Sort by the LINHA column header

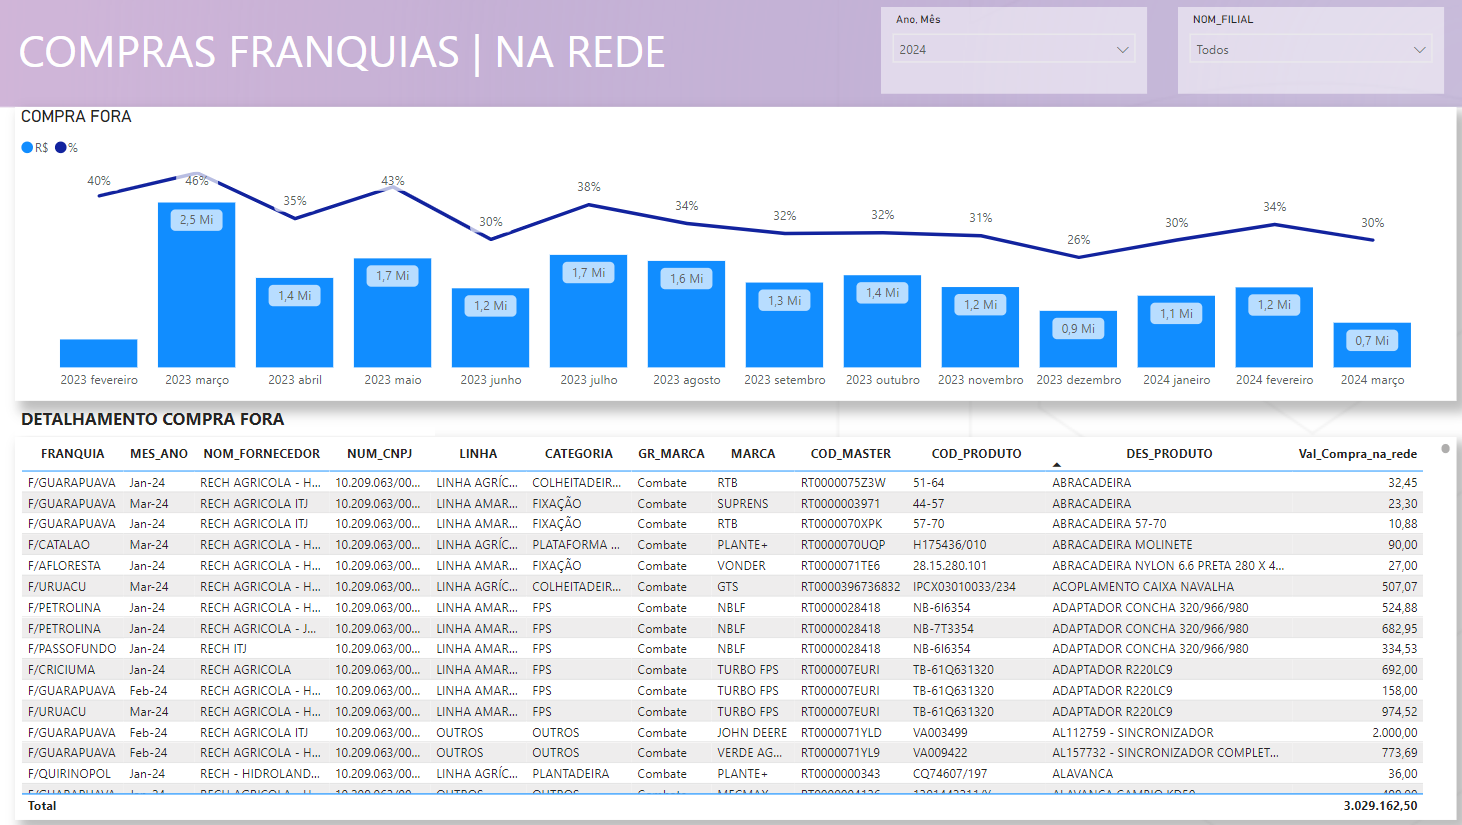tap(478, 454)
